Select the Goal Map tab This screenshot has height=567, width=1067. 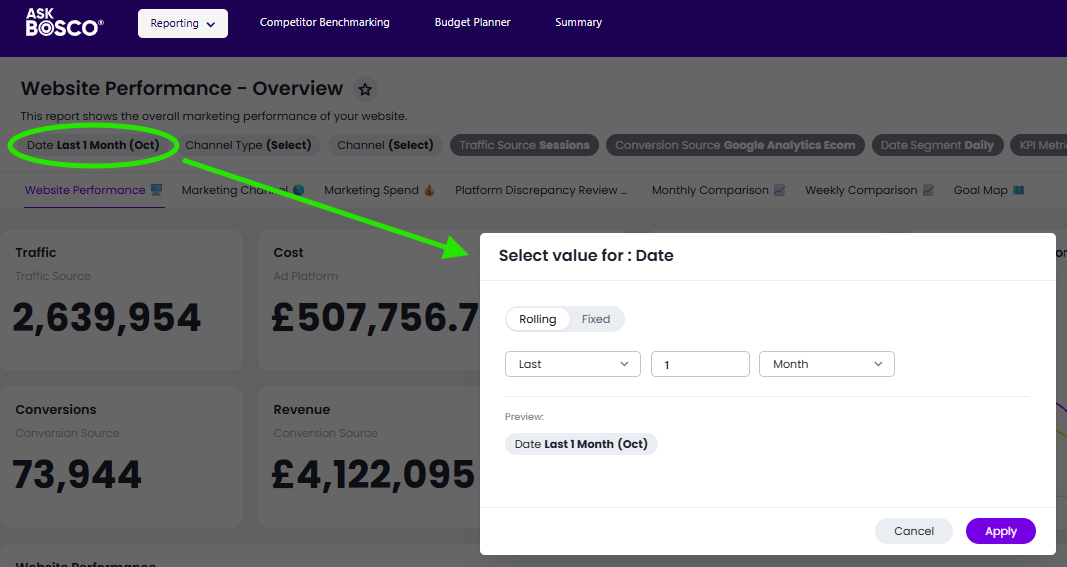pos(988,190)
